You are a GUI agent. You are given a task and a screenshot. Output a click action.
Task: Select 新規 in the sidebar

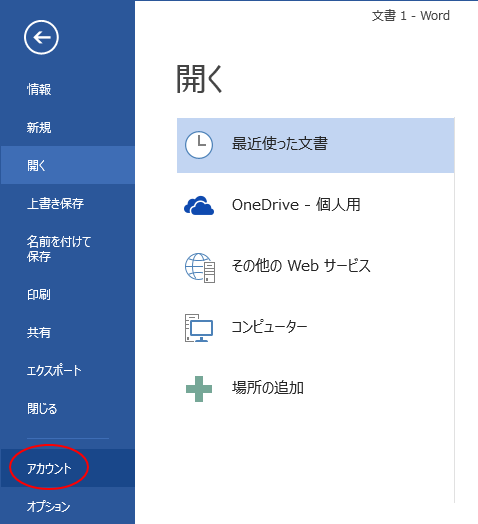pos(67,128)
